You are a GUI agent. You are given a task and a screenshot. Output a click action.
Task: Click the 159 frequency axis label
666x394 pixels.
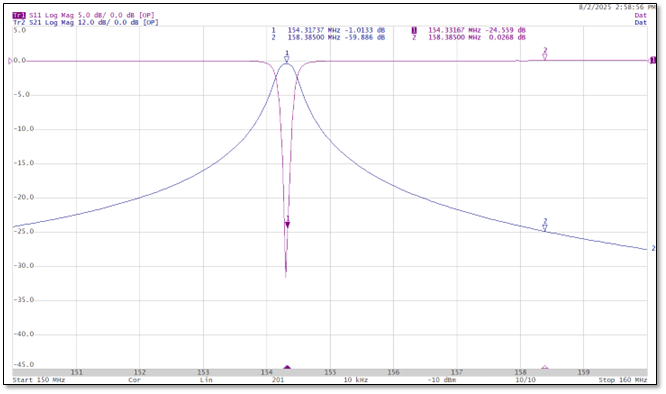pos(584,372)
